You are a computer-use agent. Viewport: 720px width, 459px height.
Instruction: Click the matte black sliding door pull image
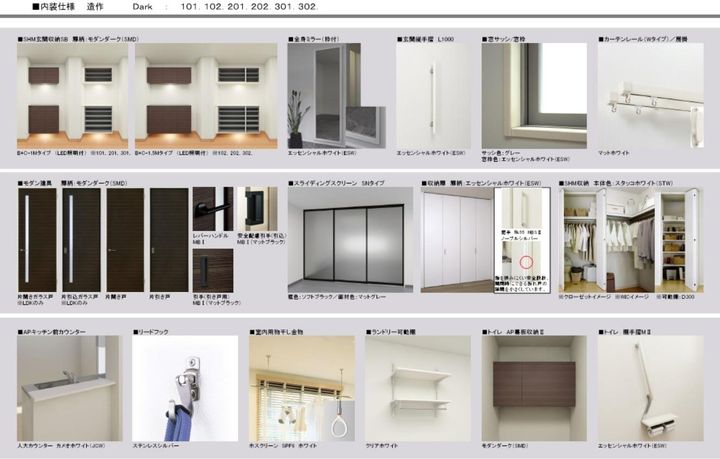click(255, 208)
